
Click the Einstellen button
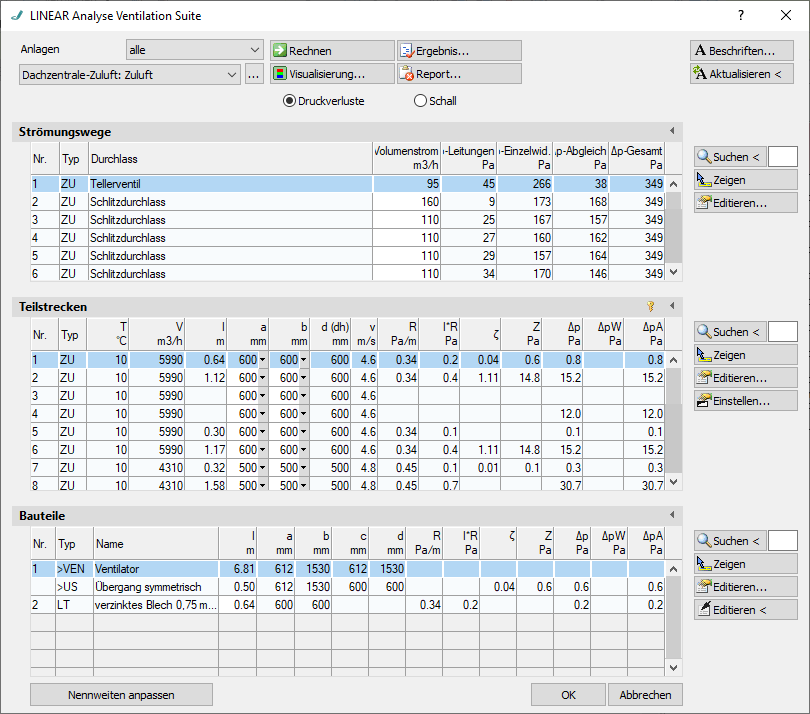click(x=745, y=401)
